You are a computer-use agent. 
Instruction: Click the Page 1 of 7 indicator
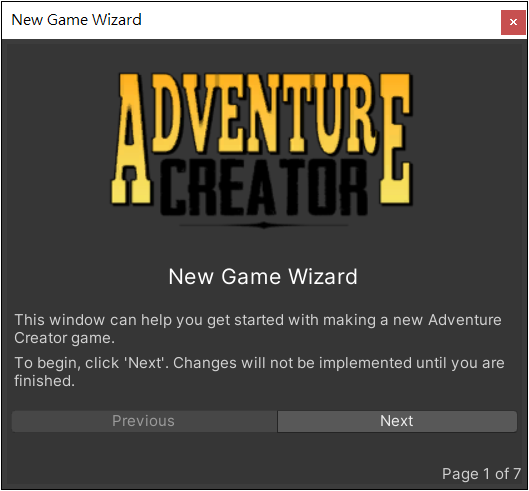pos(481,474)
